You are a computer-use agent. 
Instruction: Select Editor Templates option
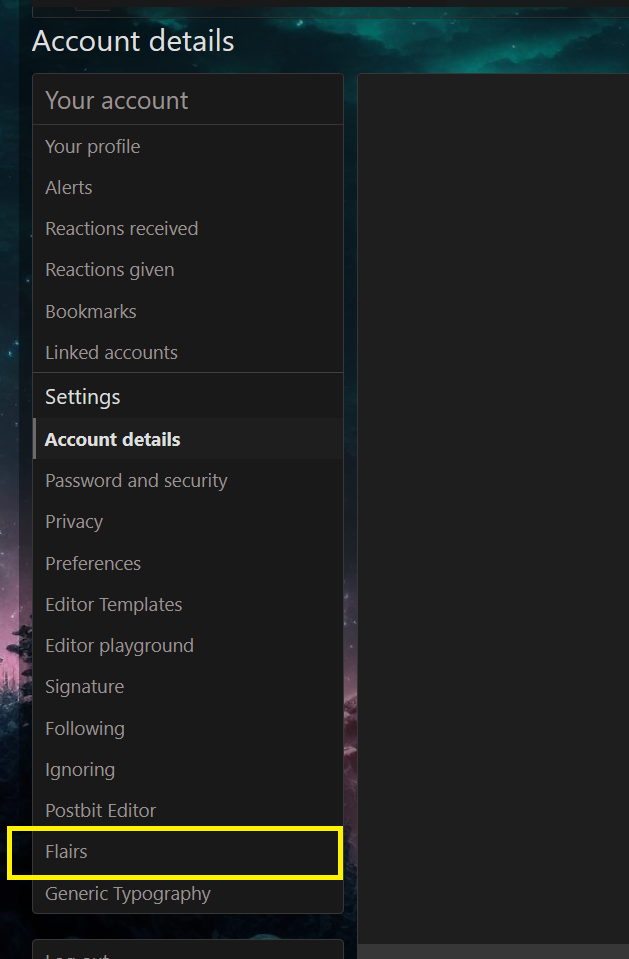(188, 604)
